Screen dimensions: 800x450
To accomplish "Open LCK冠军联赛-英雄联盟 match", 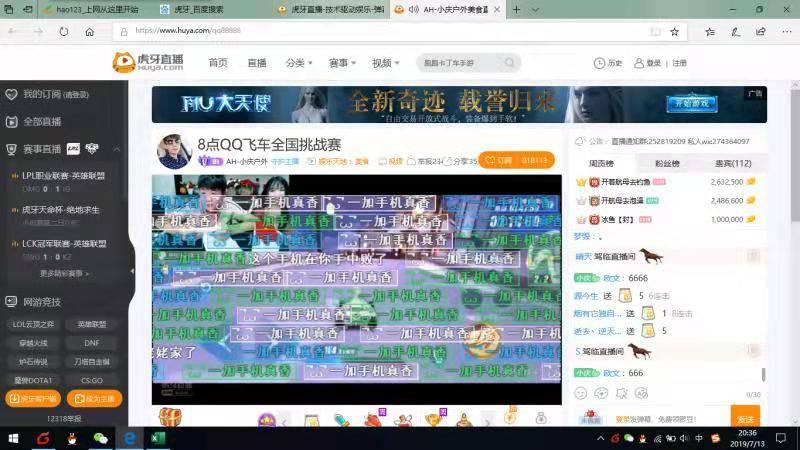I will tap(64, 244).
